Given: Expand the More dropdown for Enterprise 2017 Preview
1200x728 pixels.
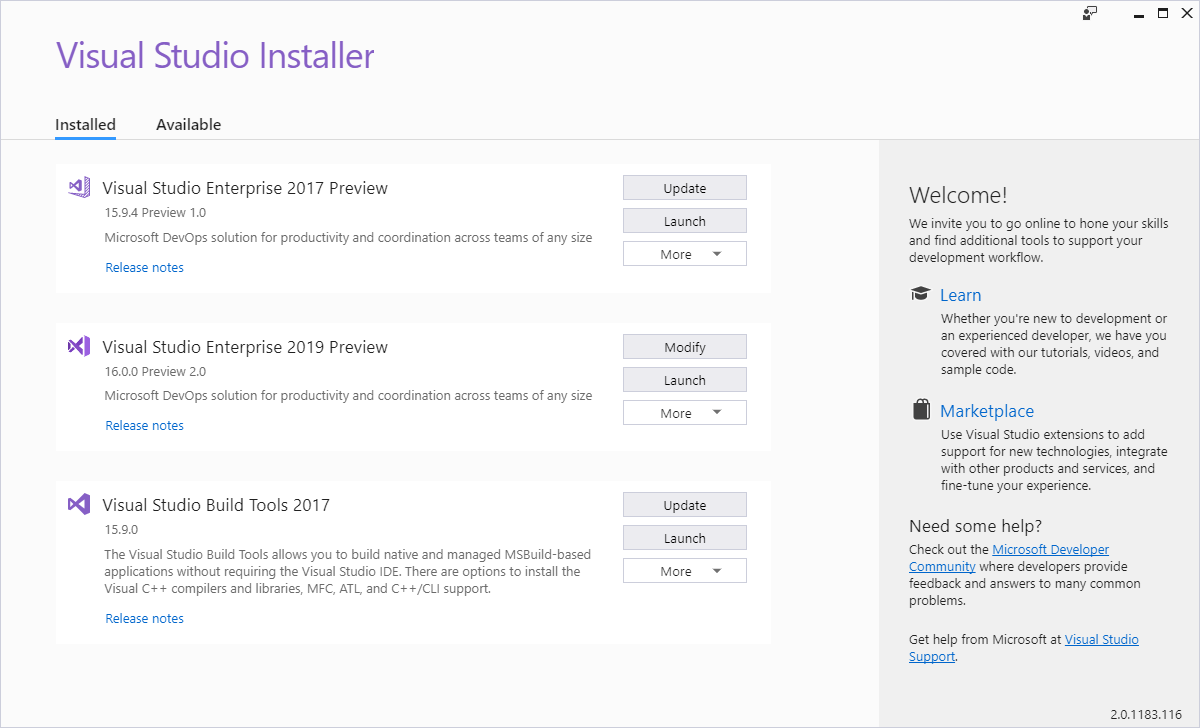Looking at the screenshot, I should [684, 253].
